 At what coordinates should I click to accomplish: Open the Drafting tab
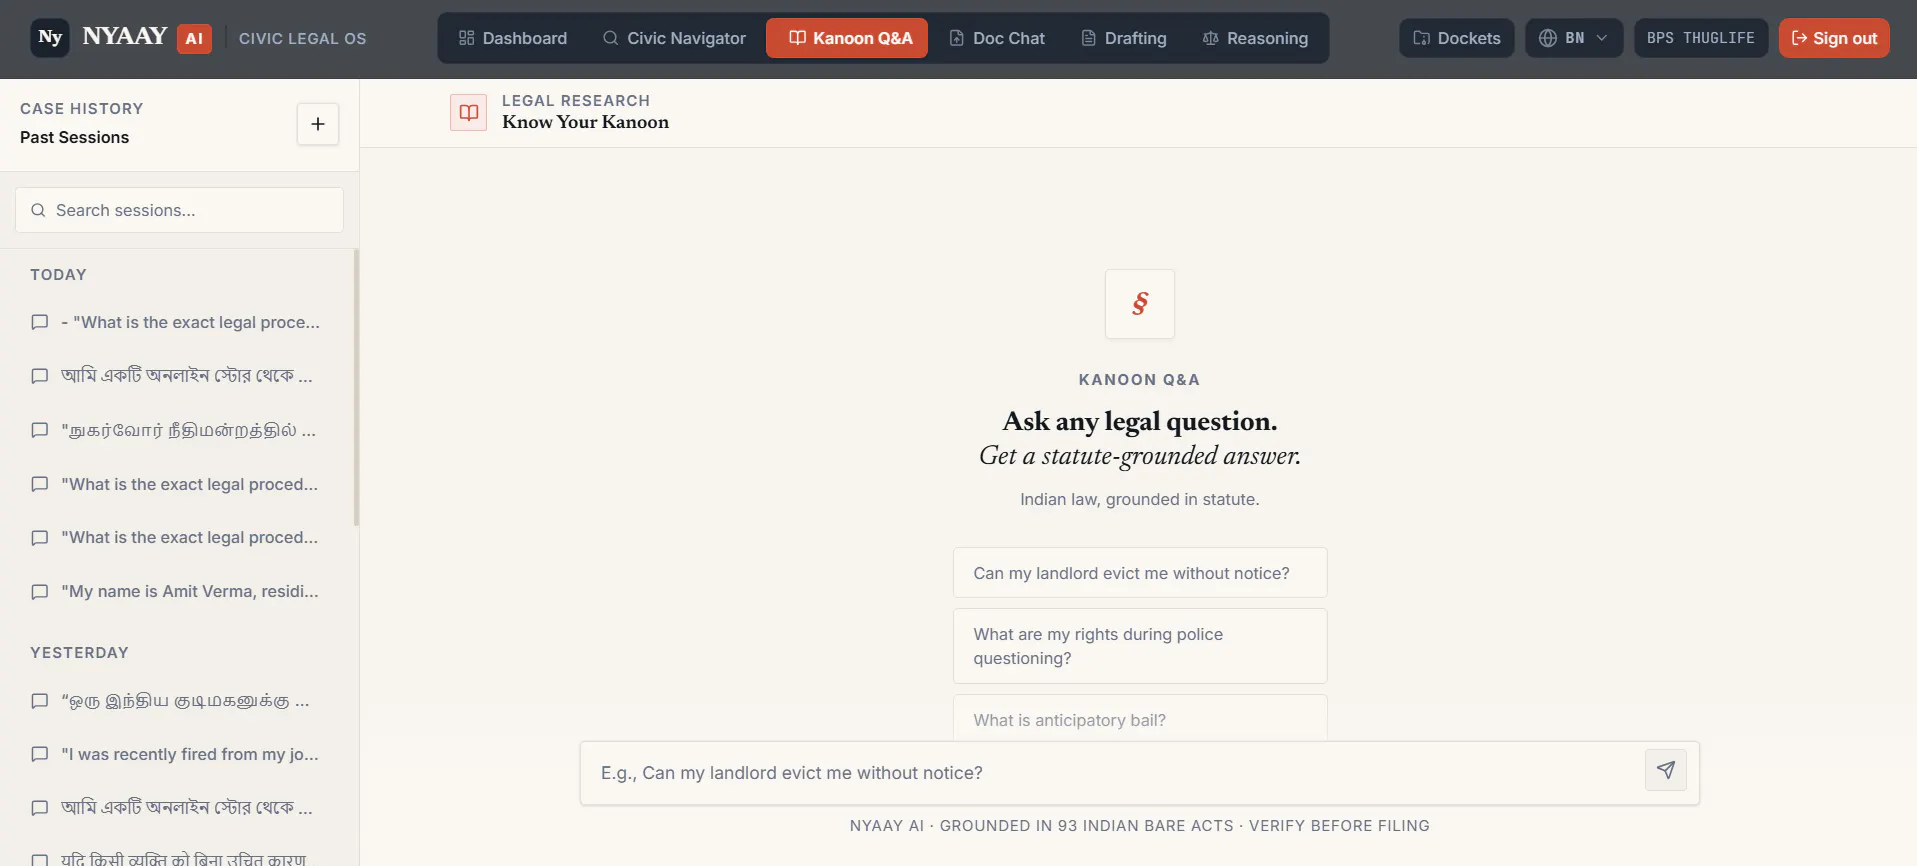coord(1123,38)
